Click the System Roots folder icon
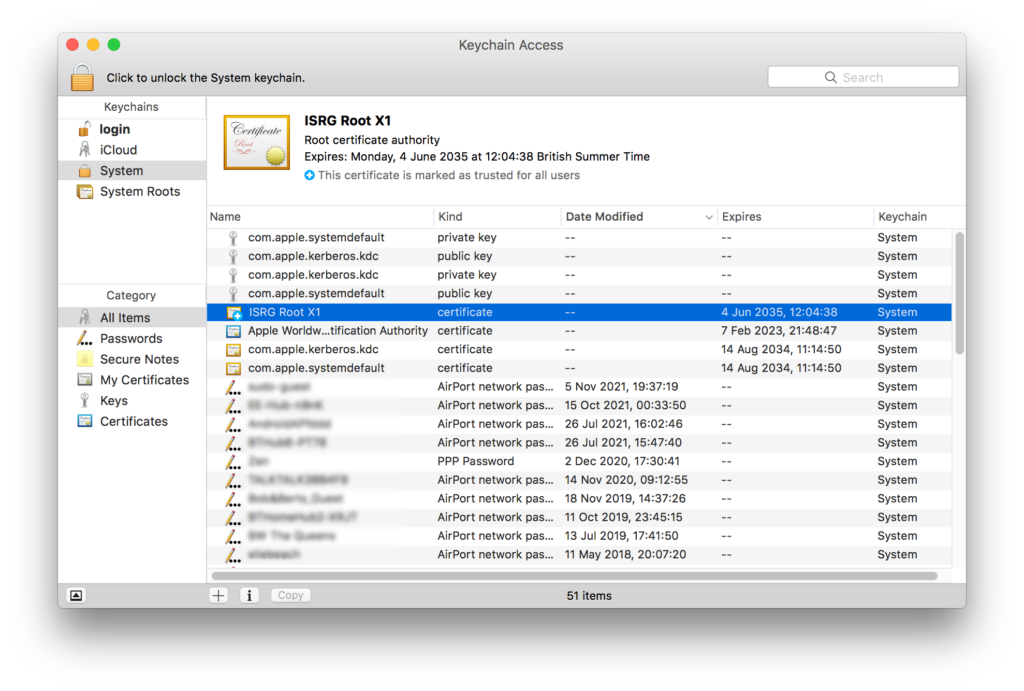Screen dimensions: 1024x691 click(85, 191)
